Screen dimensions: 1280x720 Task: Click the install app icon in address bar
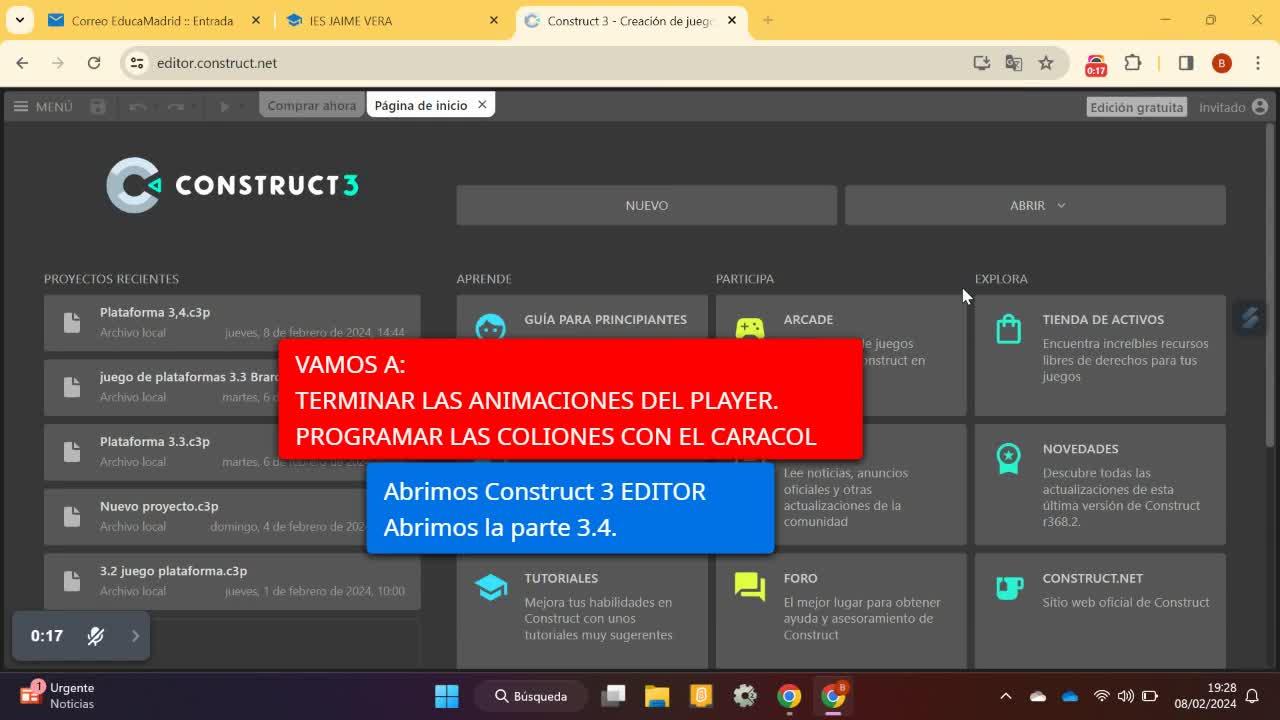982,63
